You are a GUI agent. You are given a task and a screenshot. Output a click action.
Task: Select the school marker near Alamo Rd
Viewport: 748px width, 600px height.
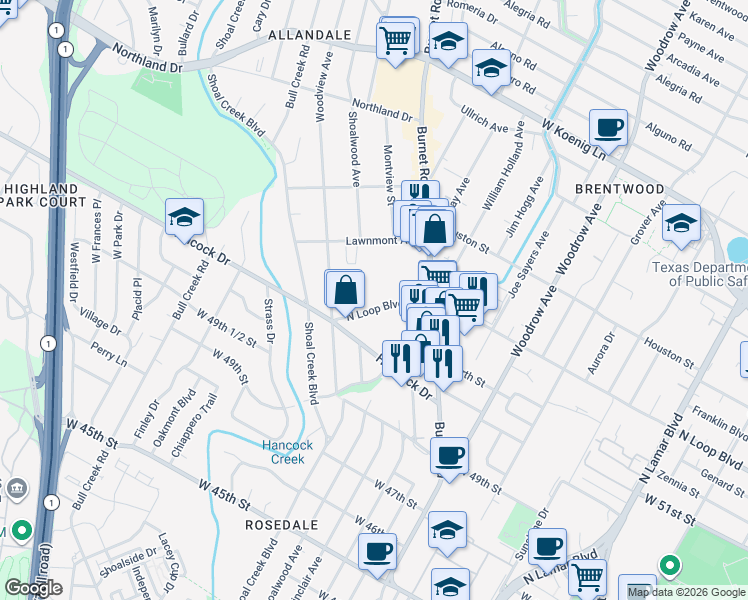click(491, 71)
